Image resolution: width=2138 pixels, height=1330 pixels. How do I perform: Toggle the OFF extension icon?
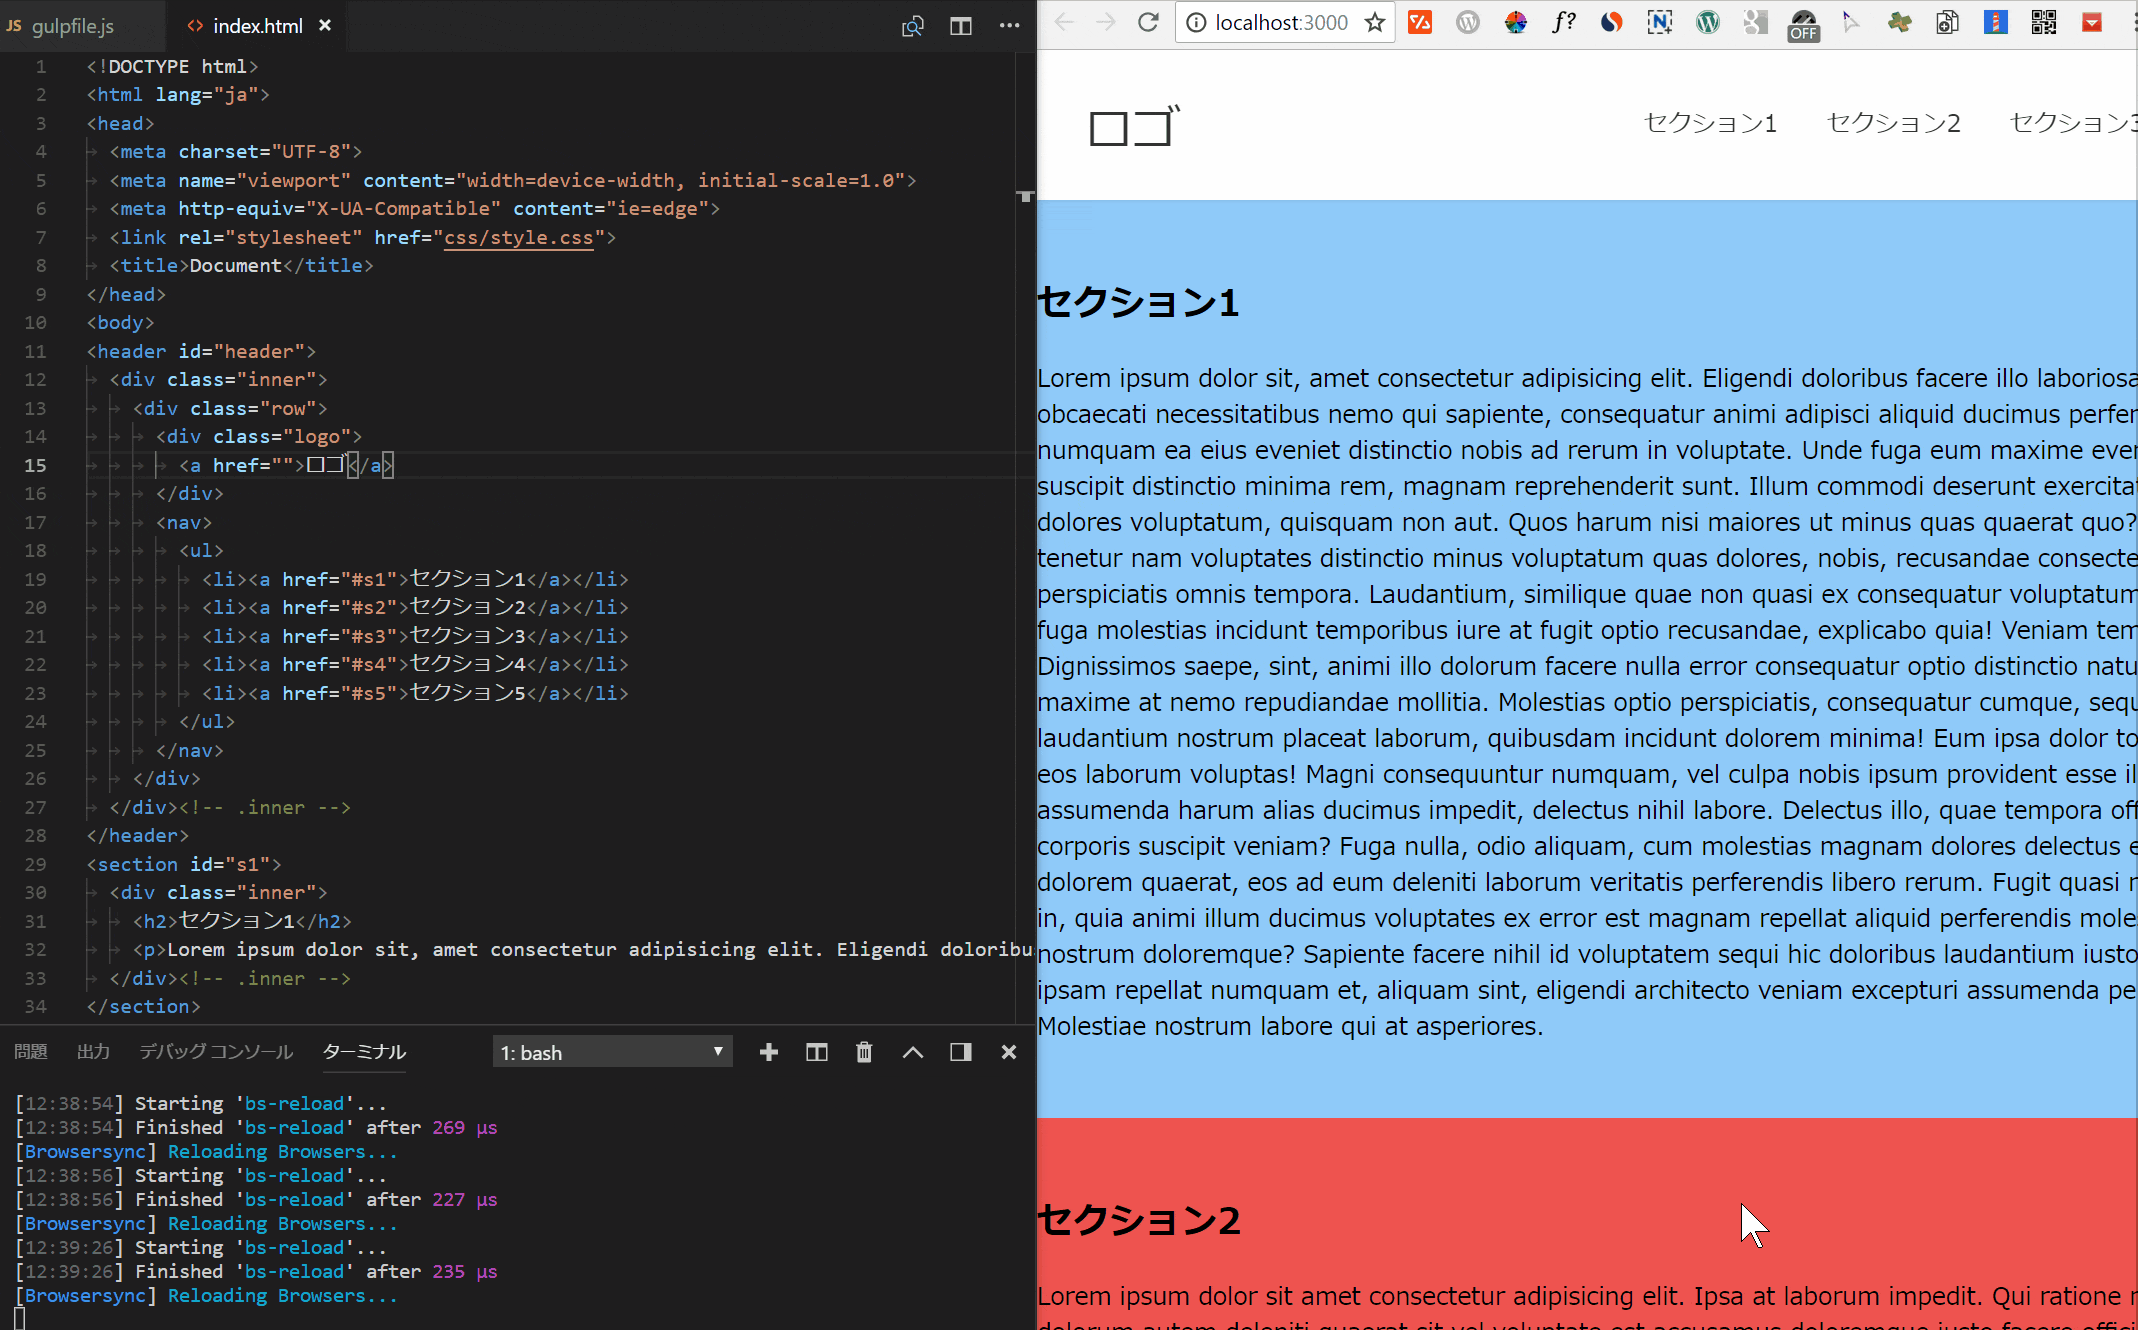click(1804, 25)
